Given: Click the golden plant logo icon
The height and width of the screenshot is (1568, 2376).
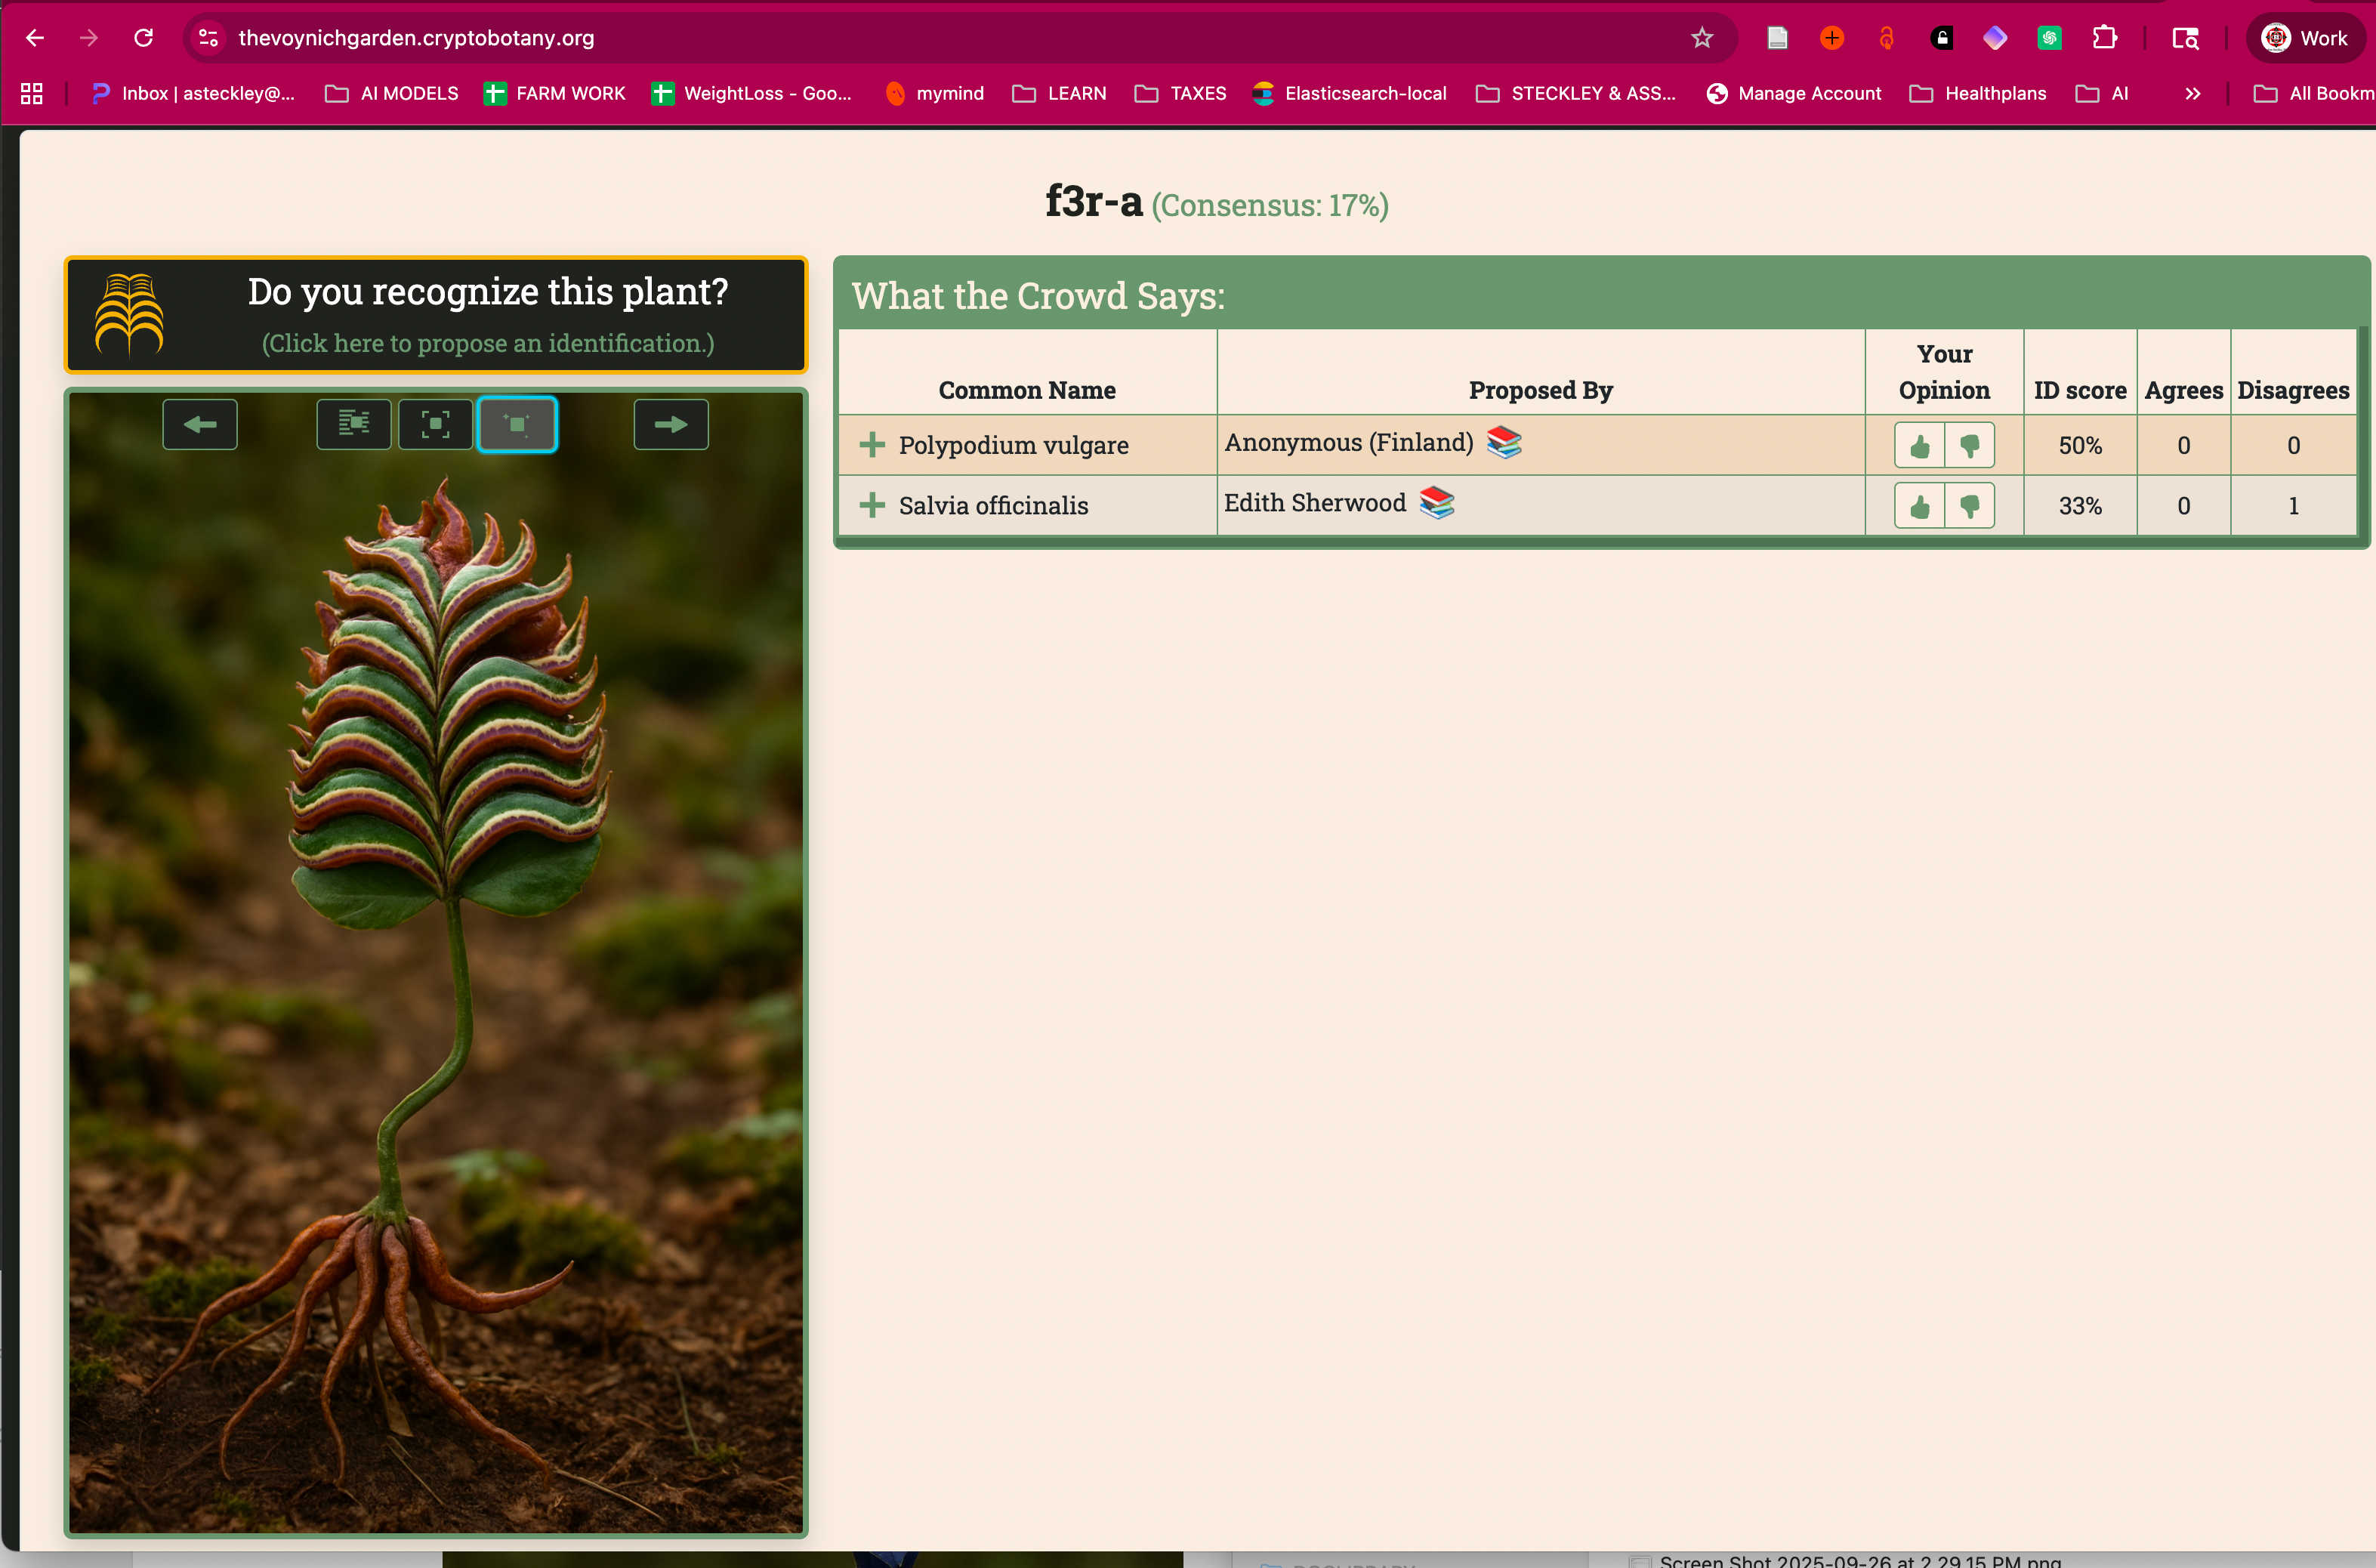Looking at the screenshot, I should pyautogui.click(x=129, y=315).
